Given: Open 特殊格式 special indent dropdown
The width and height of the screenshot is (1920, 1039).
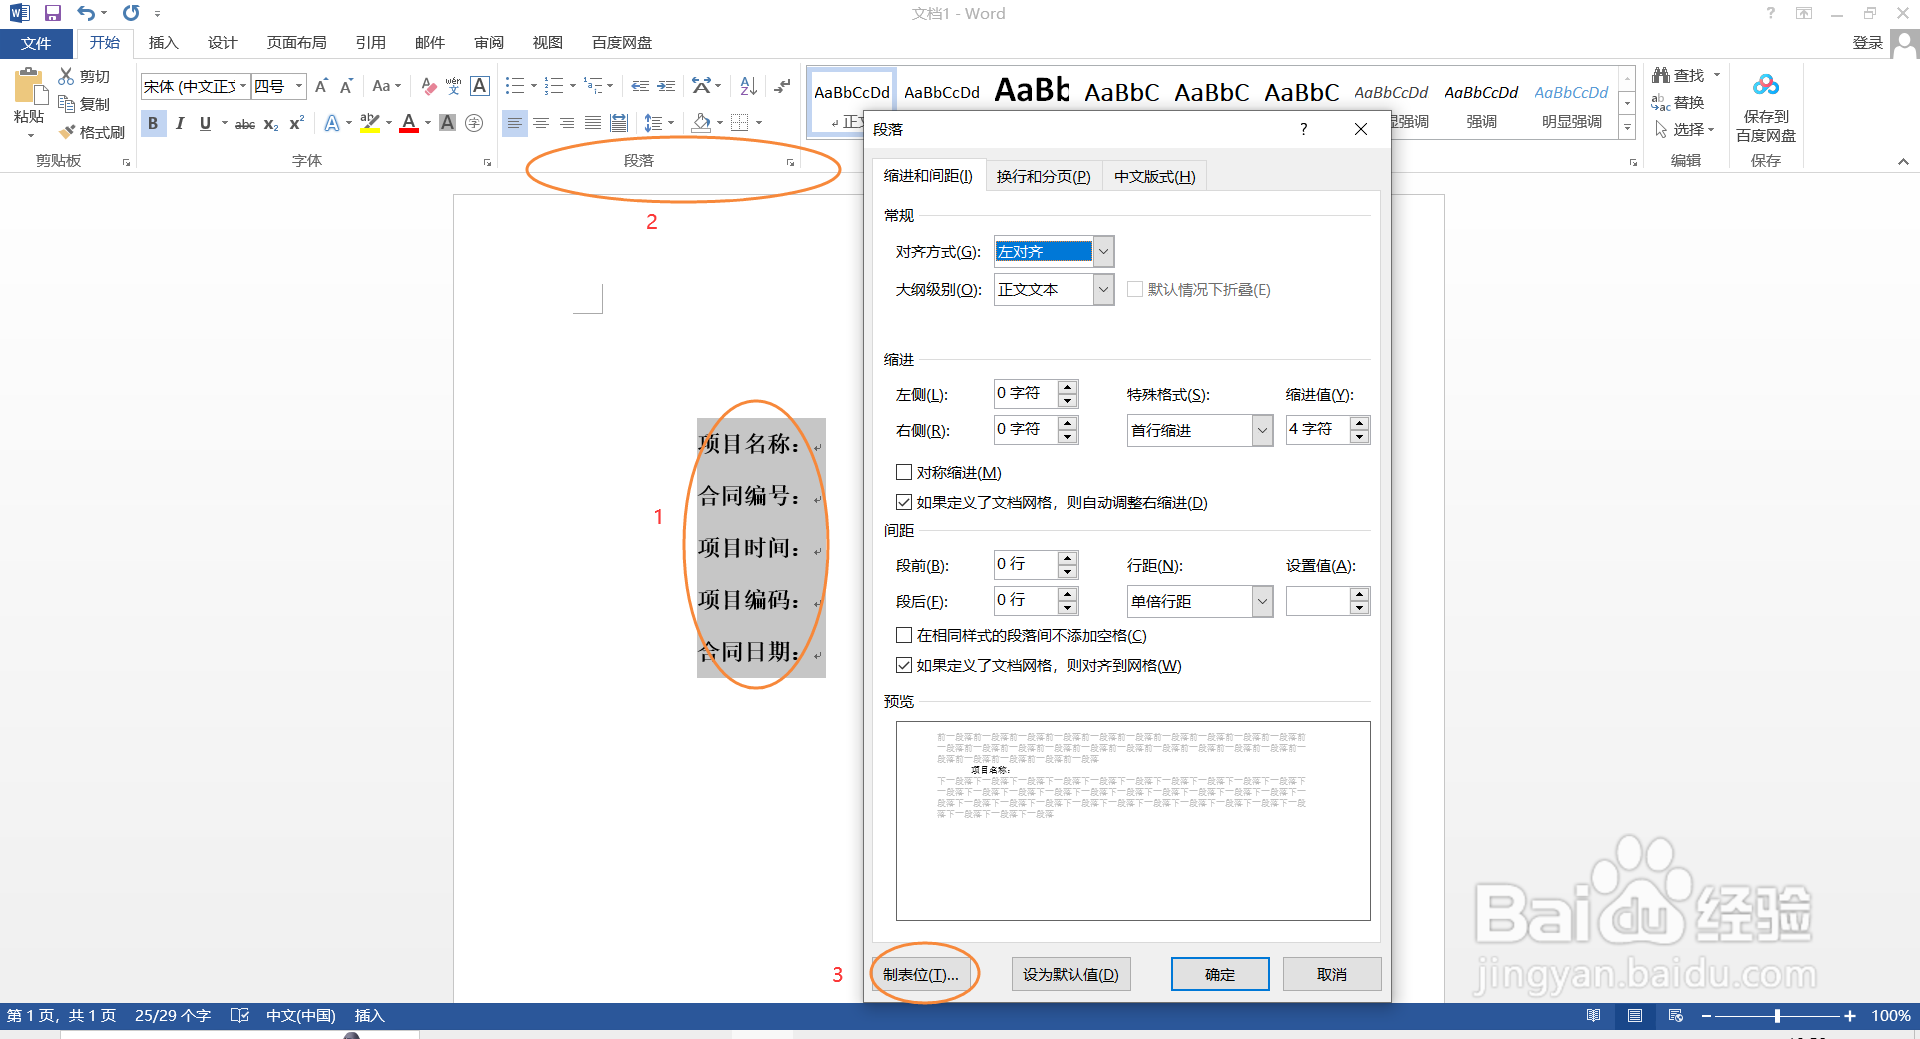Looking at the screenshot, I should click(1262, 430).
